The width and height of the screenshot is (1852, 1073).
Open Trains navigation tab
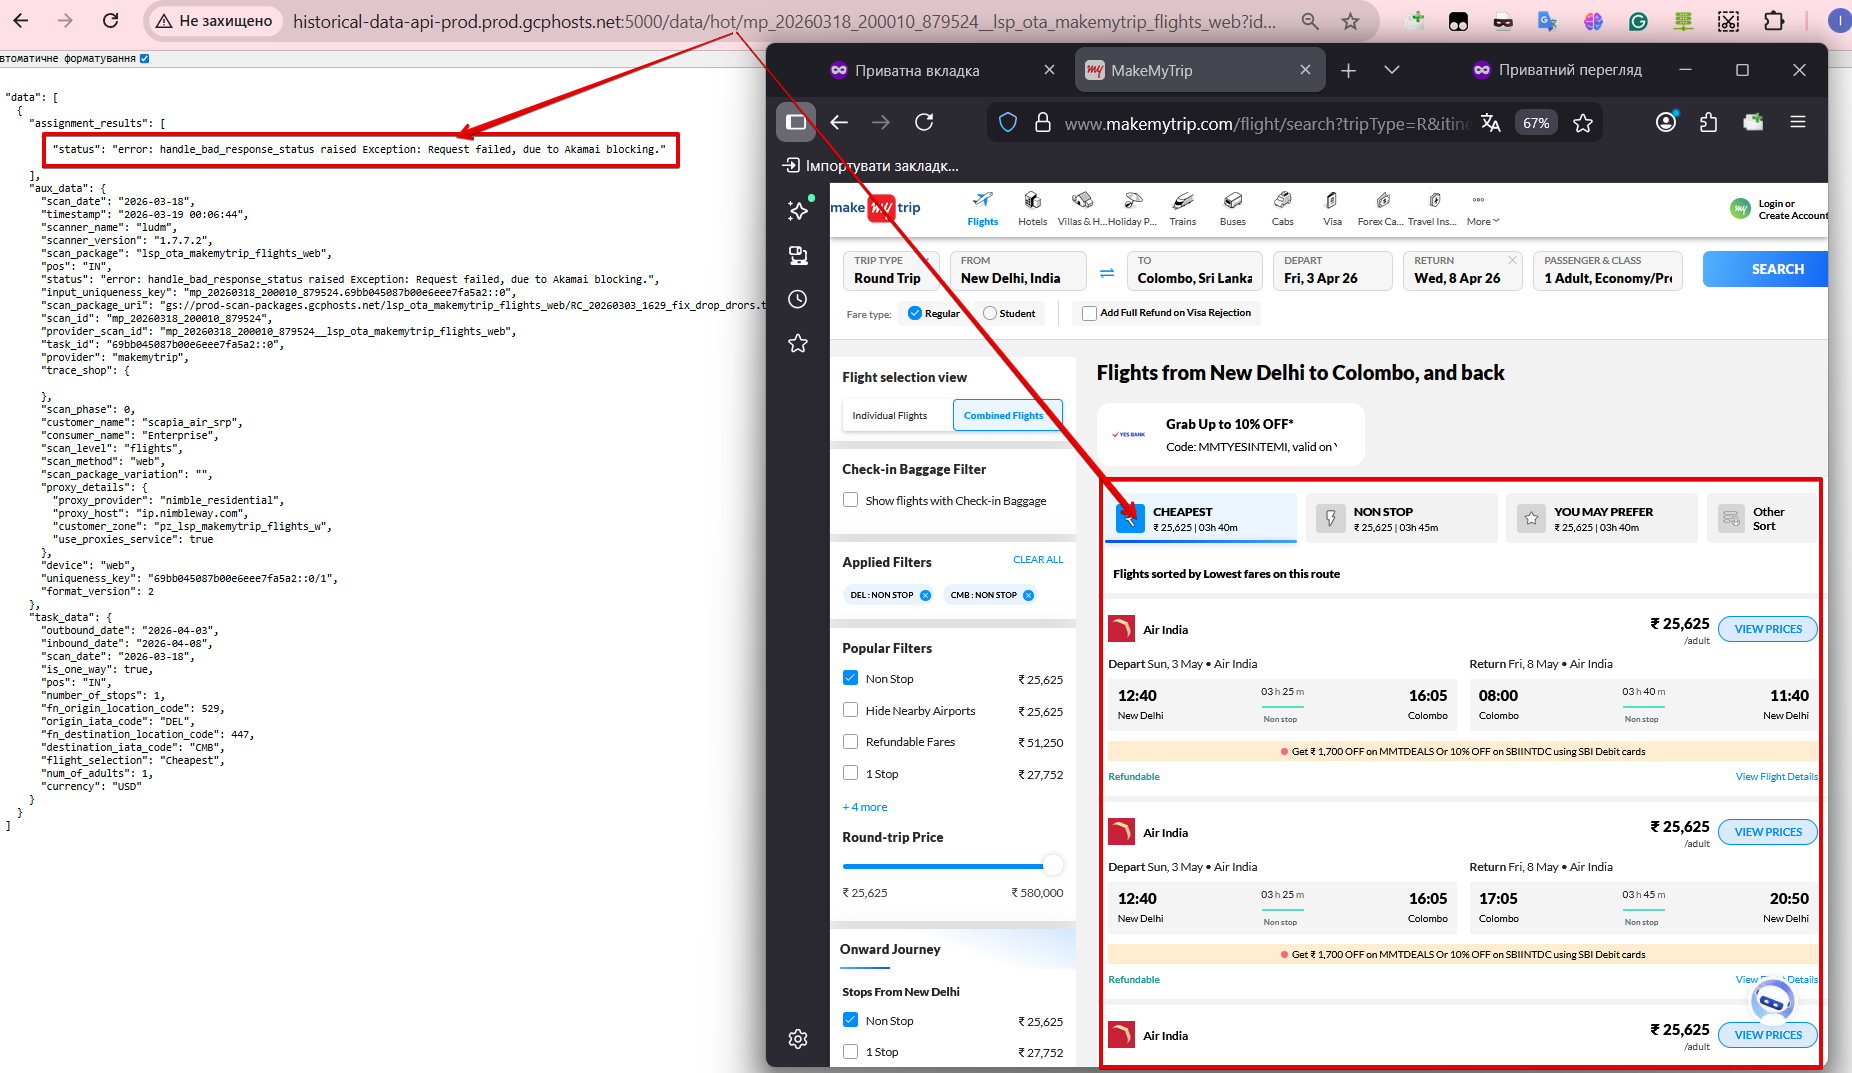pyautogui.click(x=1183, y=210)
